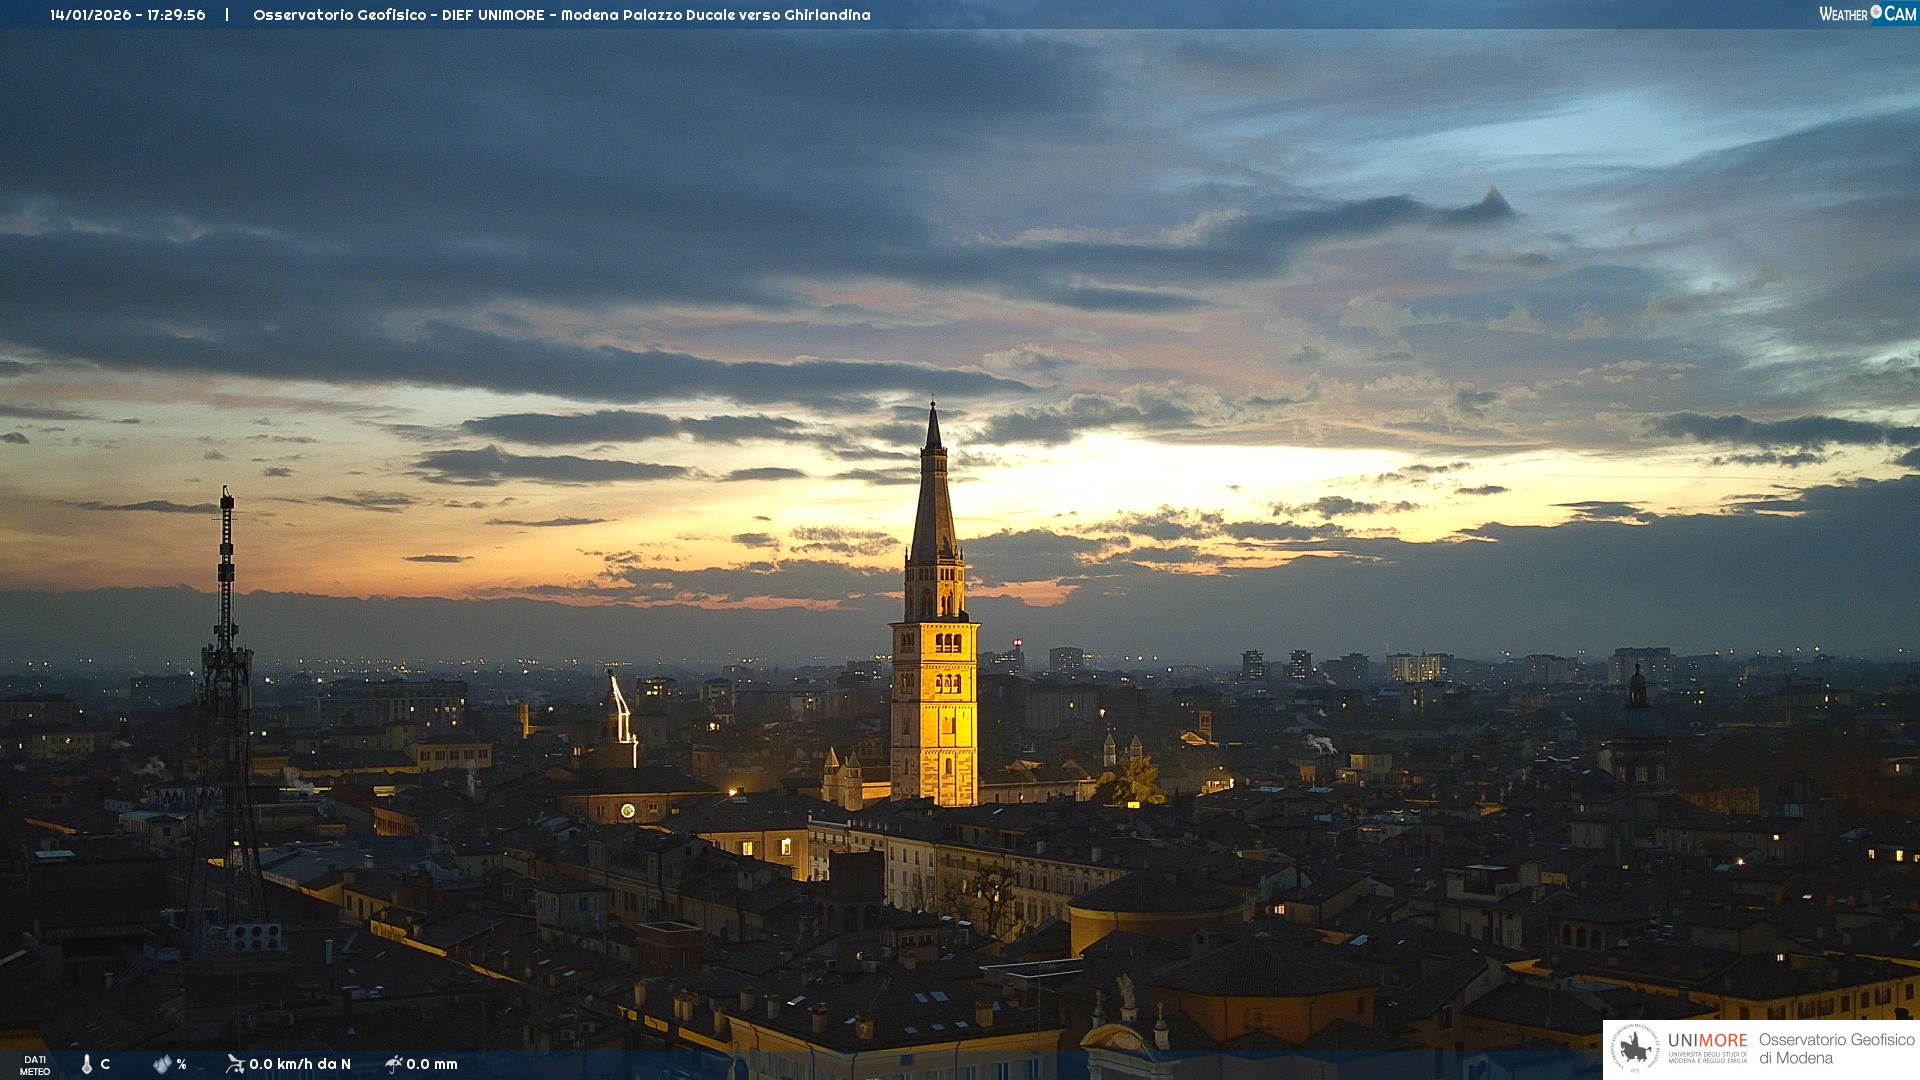Click the 14/01/2026 date stamp
Viewport: 1920px width, 1080px height.
point(91,15)
